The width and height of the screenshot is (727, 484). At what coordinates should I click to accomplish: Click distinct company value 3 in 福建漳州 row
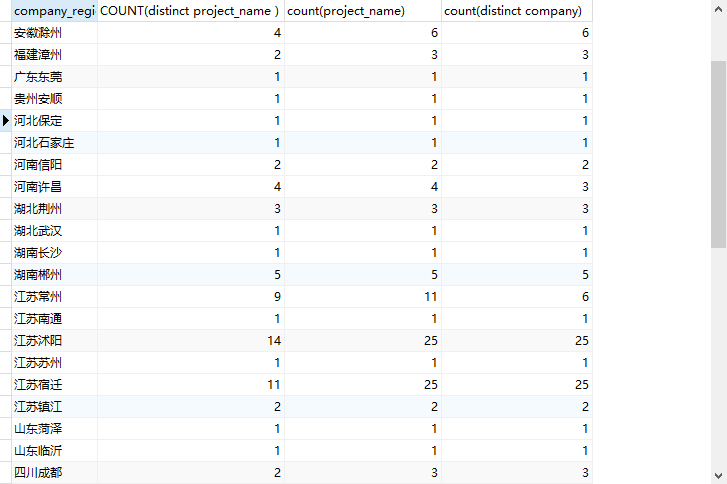(x=517, y=55)
